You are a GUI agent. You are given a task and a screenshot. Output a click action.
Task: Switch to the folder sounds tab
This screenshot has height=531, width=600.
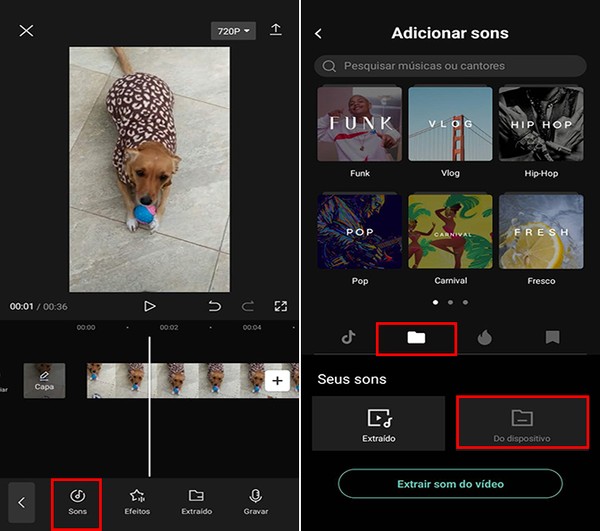[x=416, y=337]
